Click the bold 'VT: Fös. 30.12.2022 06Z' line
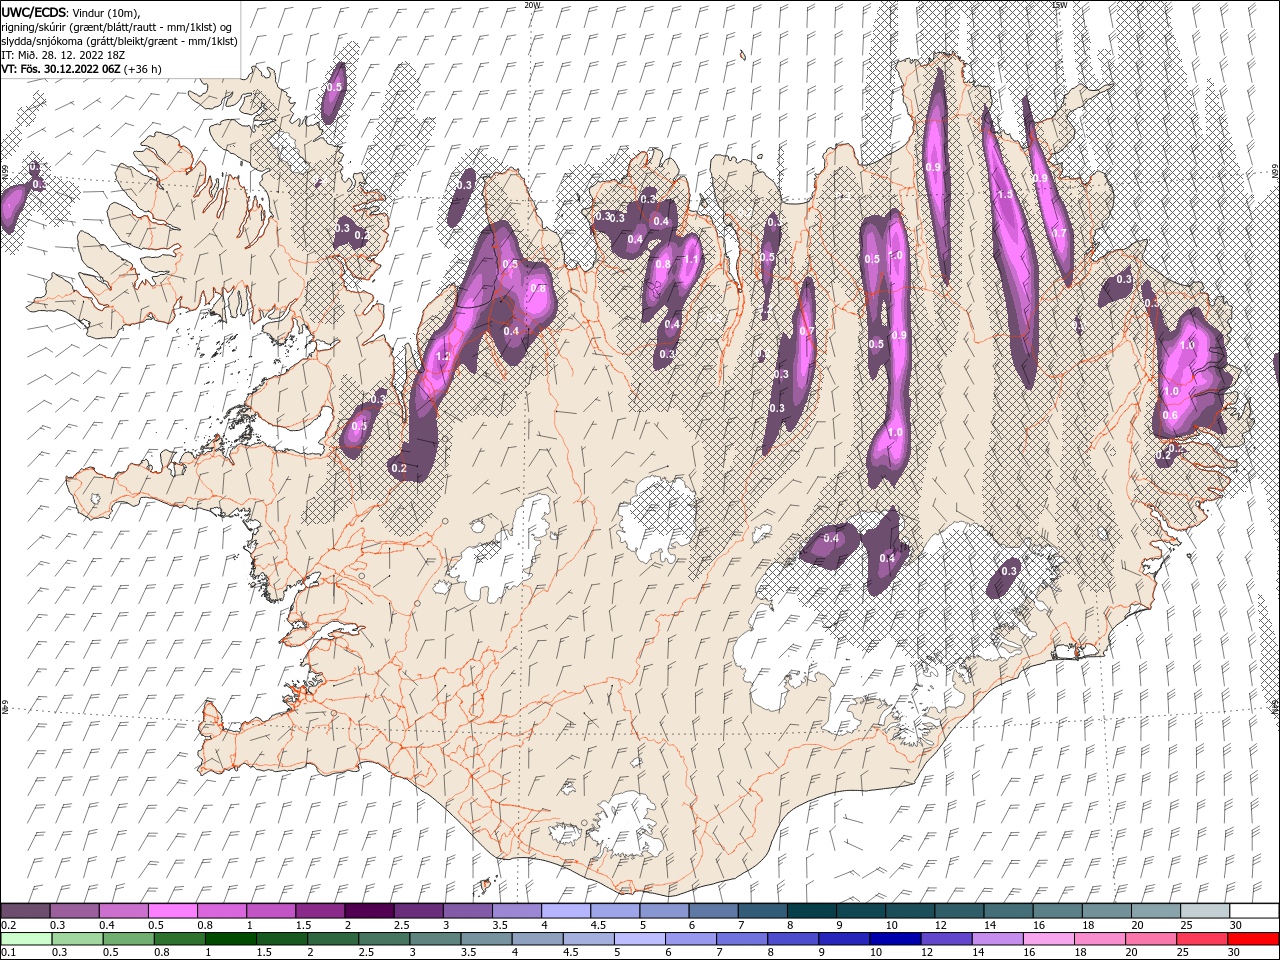Screen dimensions: 1280x960 (60, 69)
